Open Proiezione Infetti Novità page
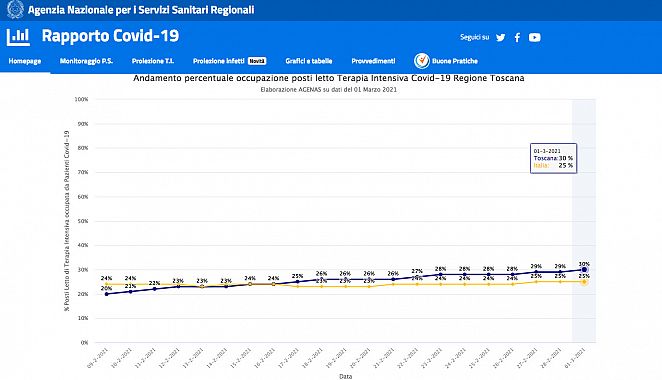Viewport: 662px width, 380px height. click(x=230, y=61)
